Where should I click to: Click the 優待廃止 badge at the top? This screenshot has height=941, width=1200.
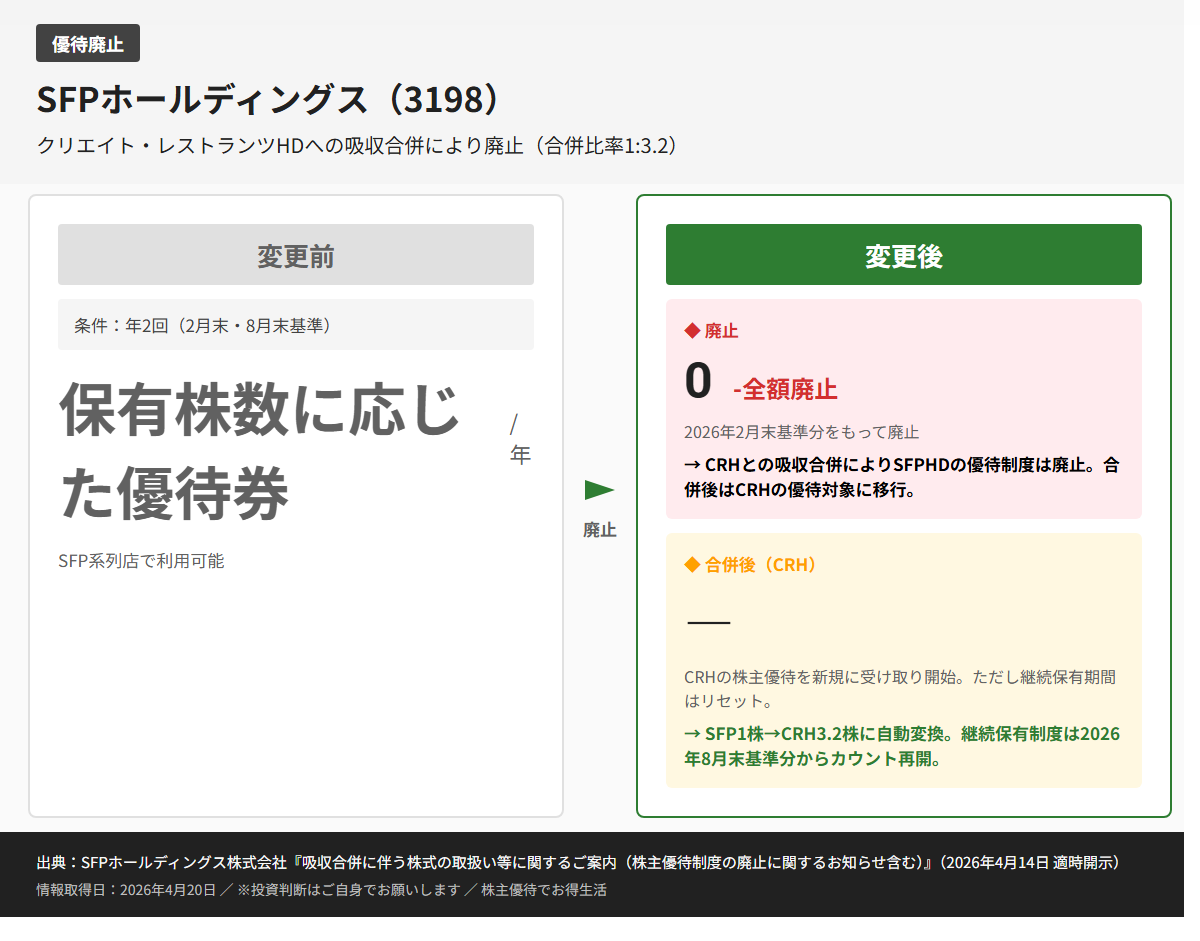[88, 43]
